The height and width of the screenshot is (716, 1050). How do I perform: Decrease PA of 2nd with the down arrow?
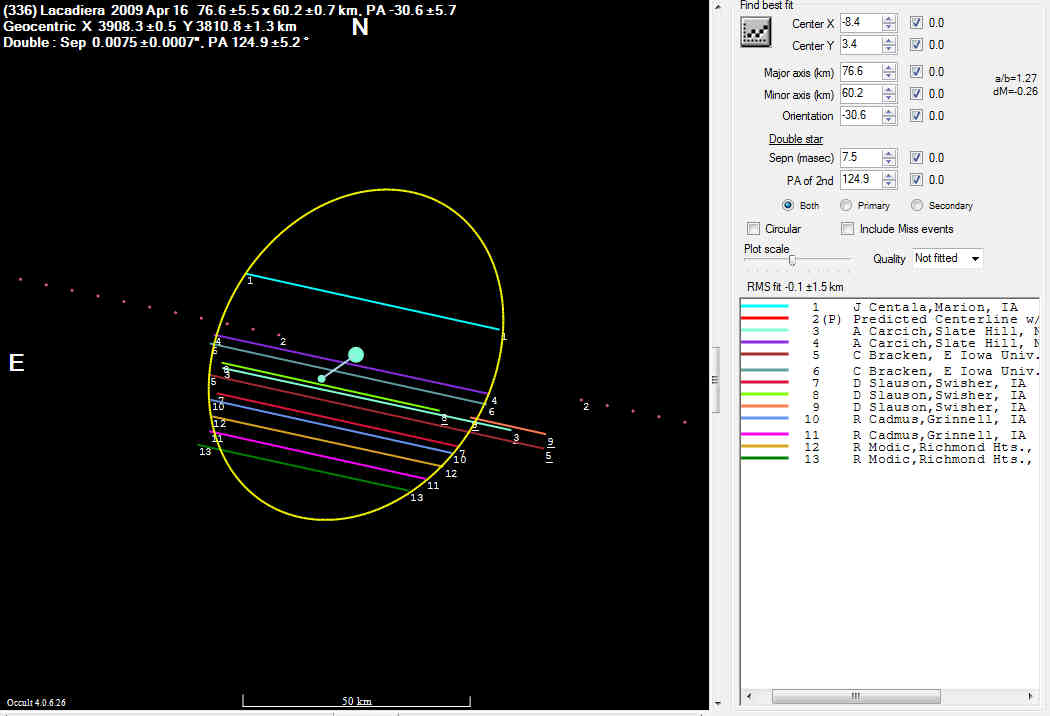(889, 184)
